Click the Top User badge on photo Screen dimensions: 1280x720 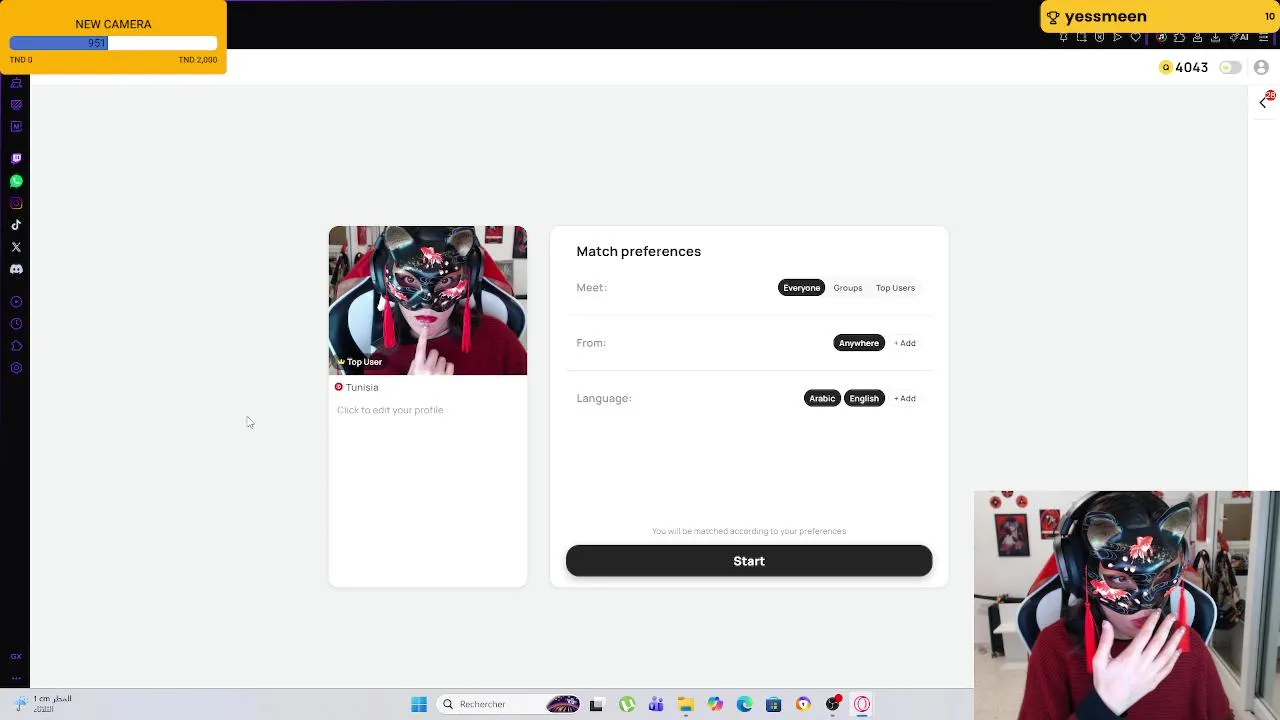pyautogui.click(x=360, y=362)
